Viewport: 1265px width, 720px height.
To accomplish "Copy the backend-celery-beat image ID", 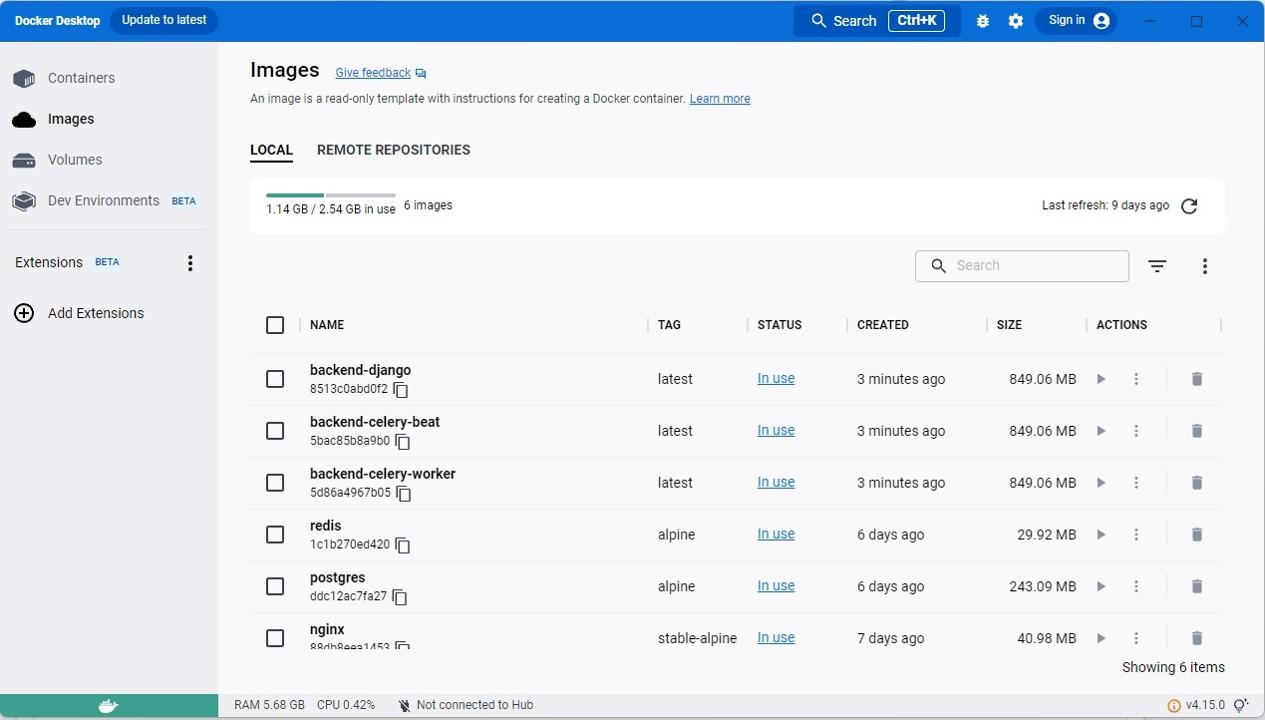I will (403, 442).
